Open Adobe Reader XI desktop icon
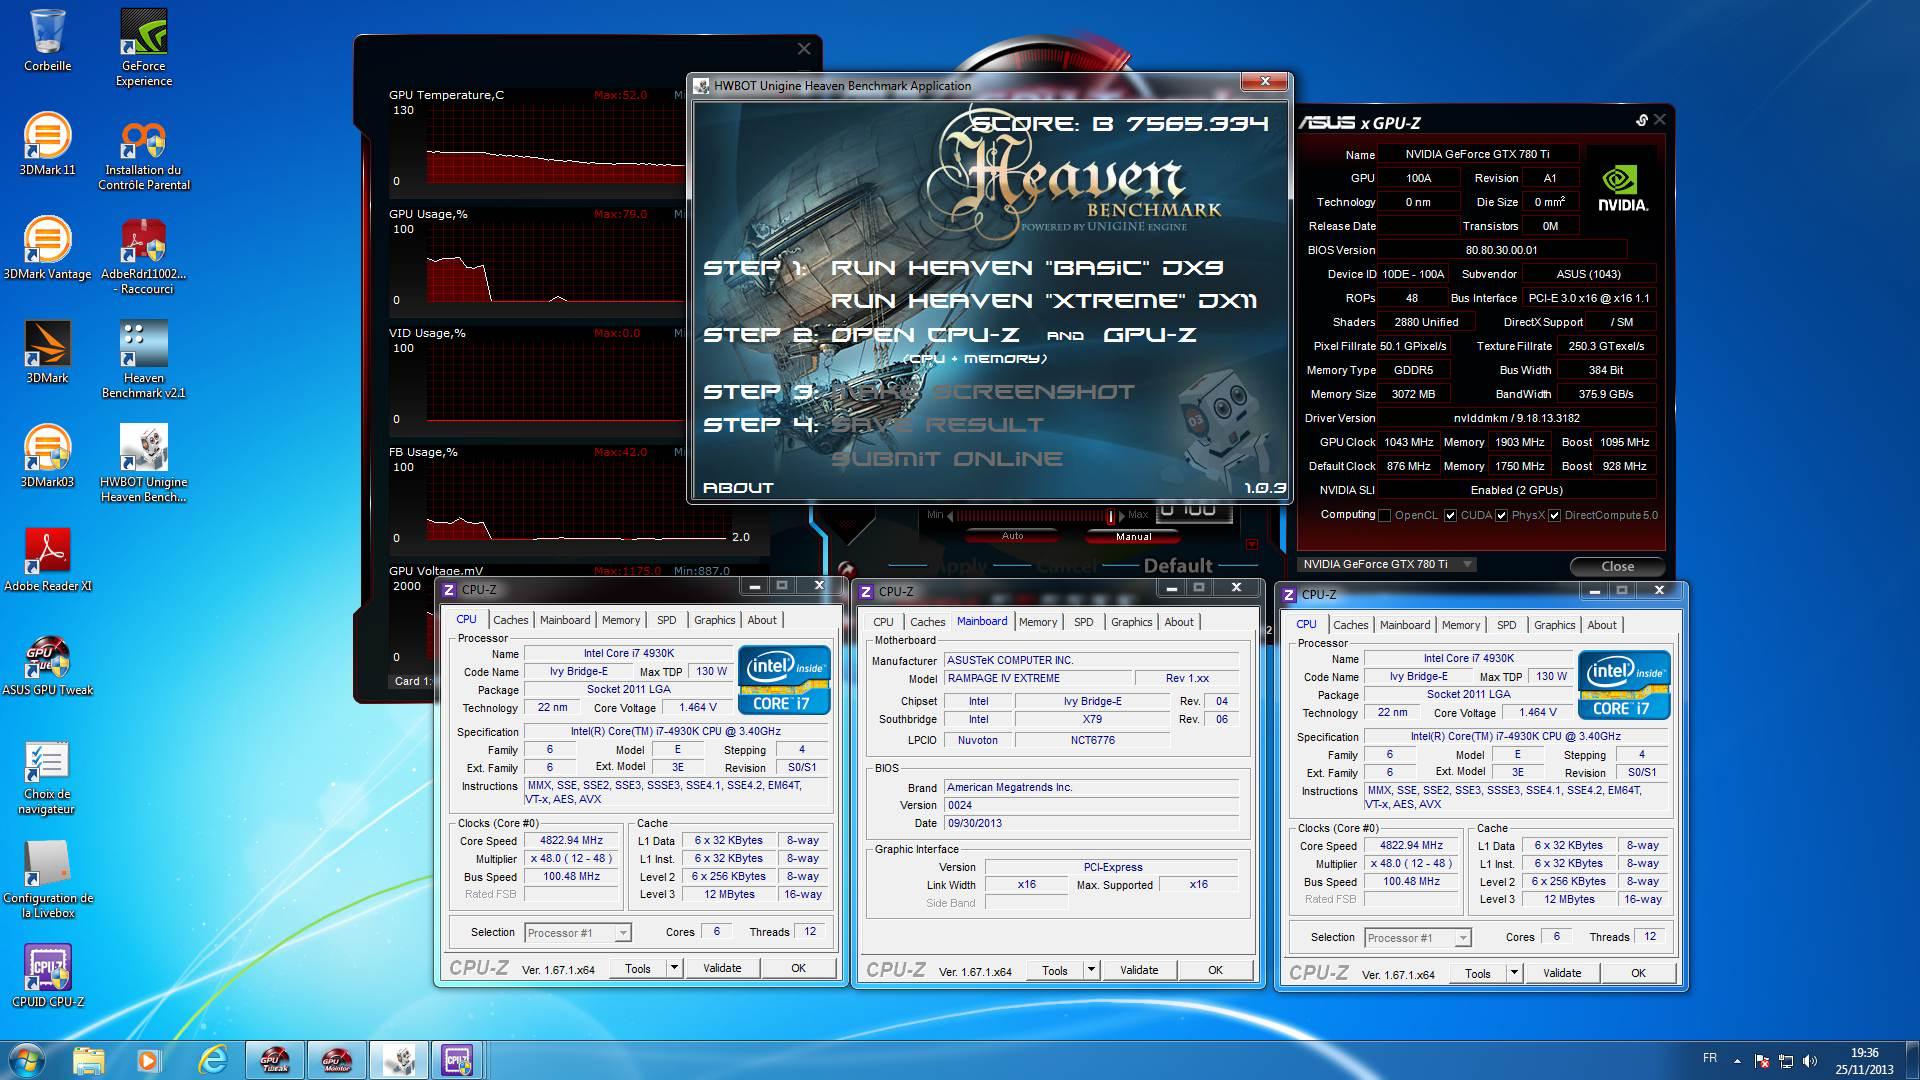 click(47, 560)
